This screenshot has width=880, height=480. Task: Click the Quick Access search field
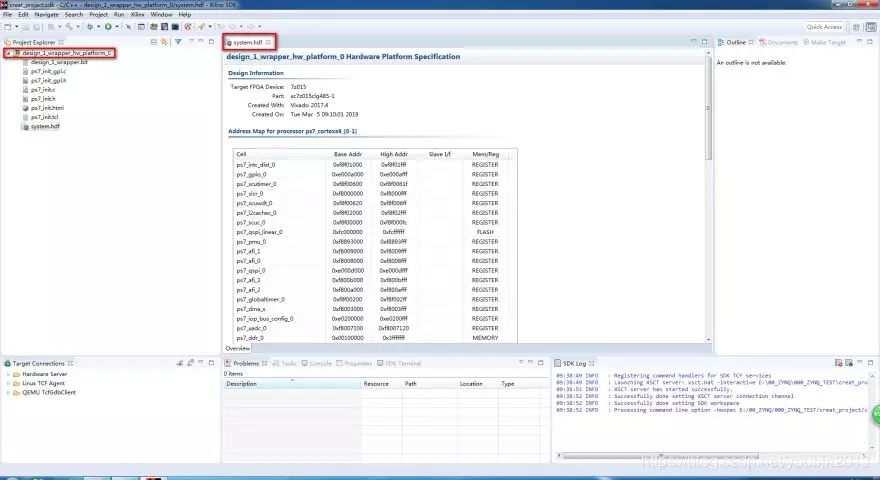click(x=824, y=27)
